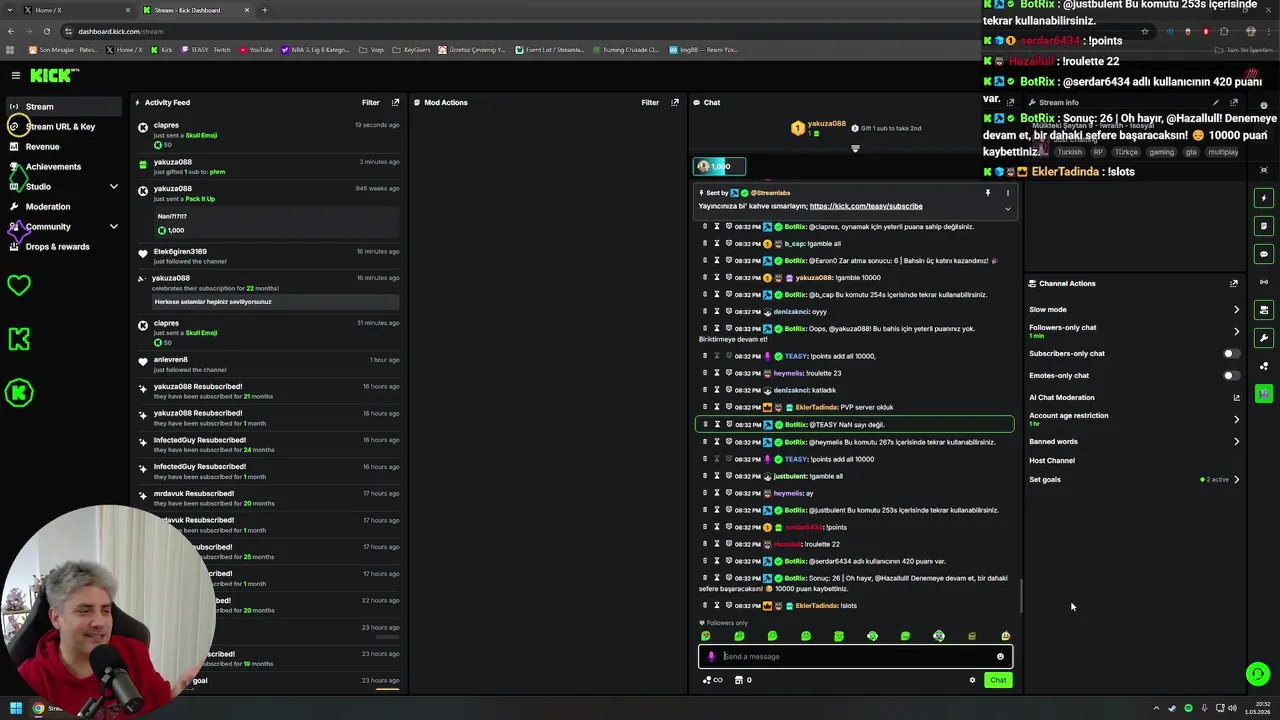Pop out the Channel Actions panel
Screen dimensions: 1280x720
pyautogui.click(x=1234, y=283)
